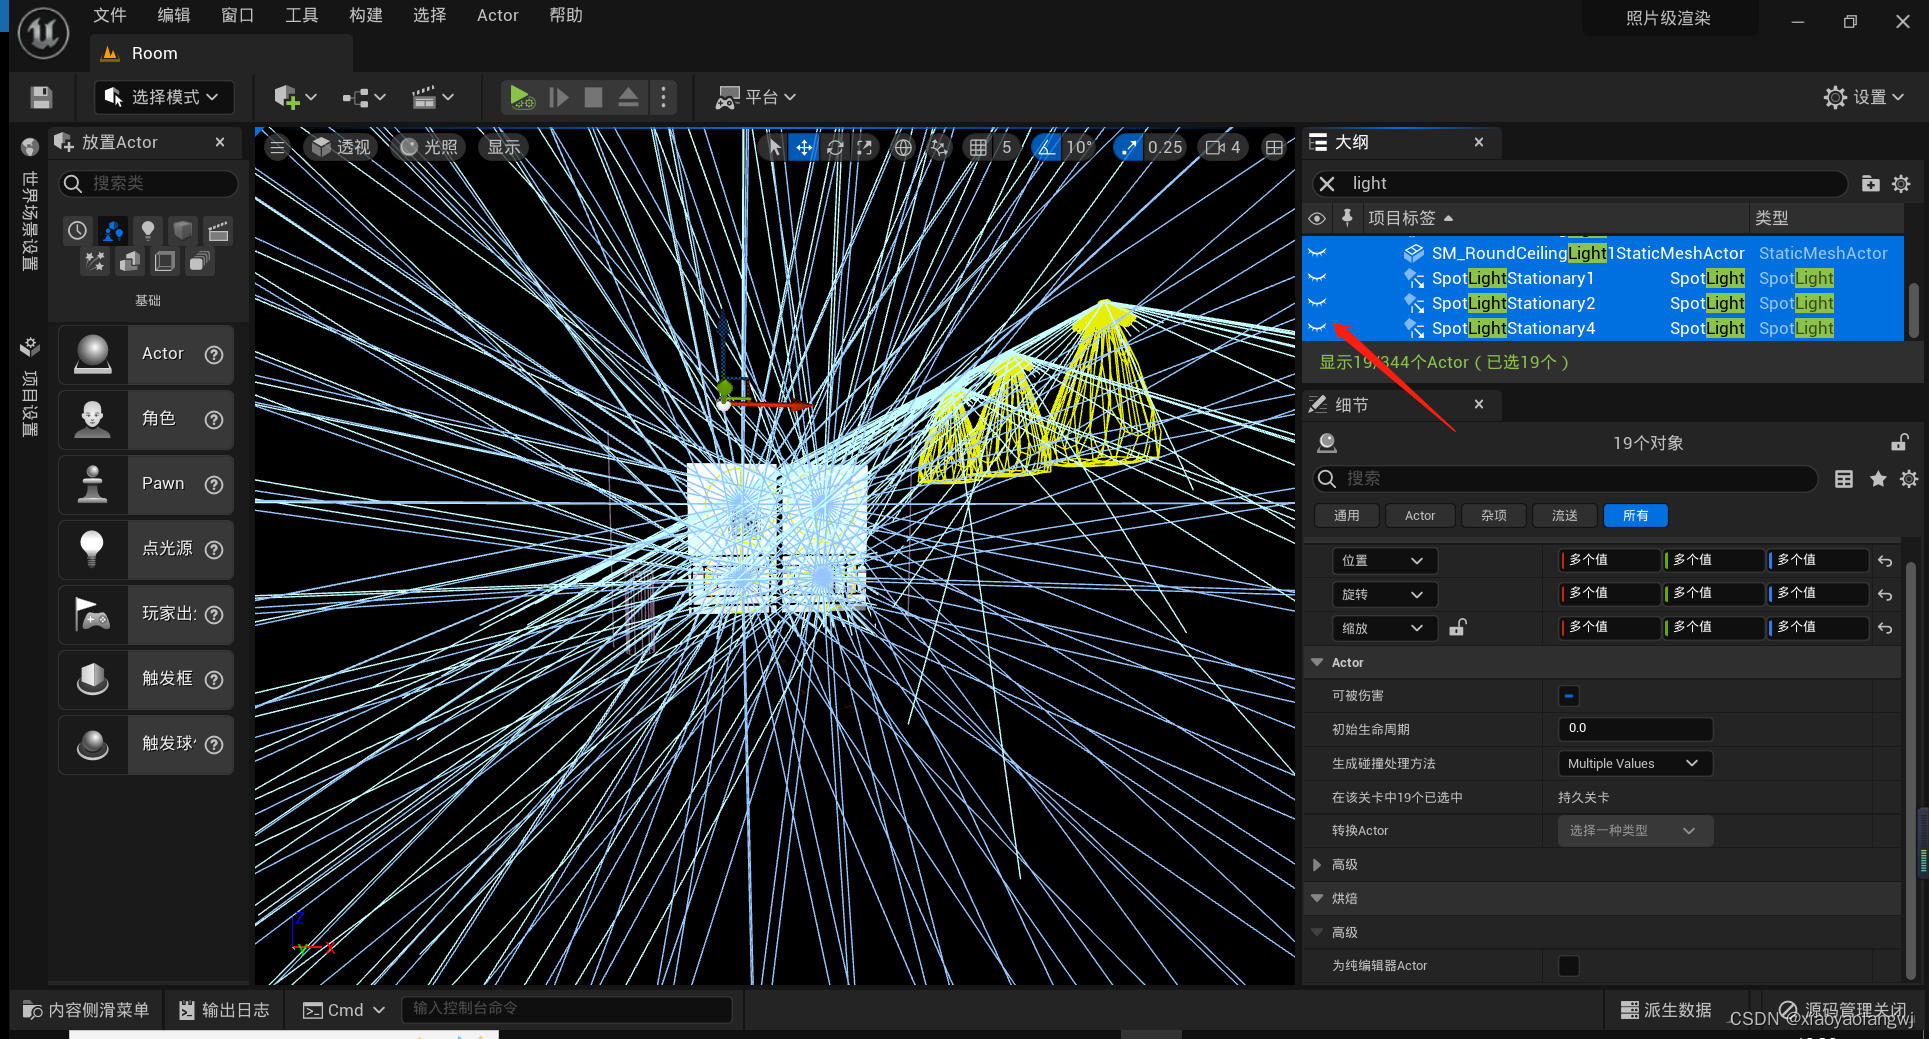Screen dimensions: 1929x1039
Task: Toggle scale snapping icon
Action: [x=1129, y=147]
